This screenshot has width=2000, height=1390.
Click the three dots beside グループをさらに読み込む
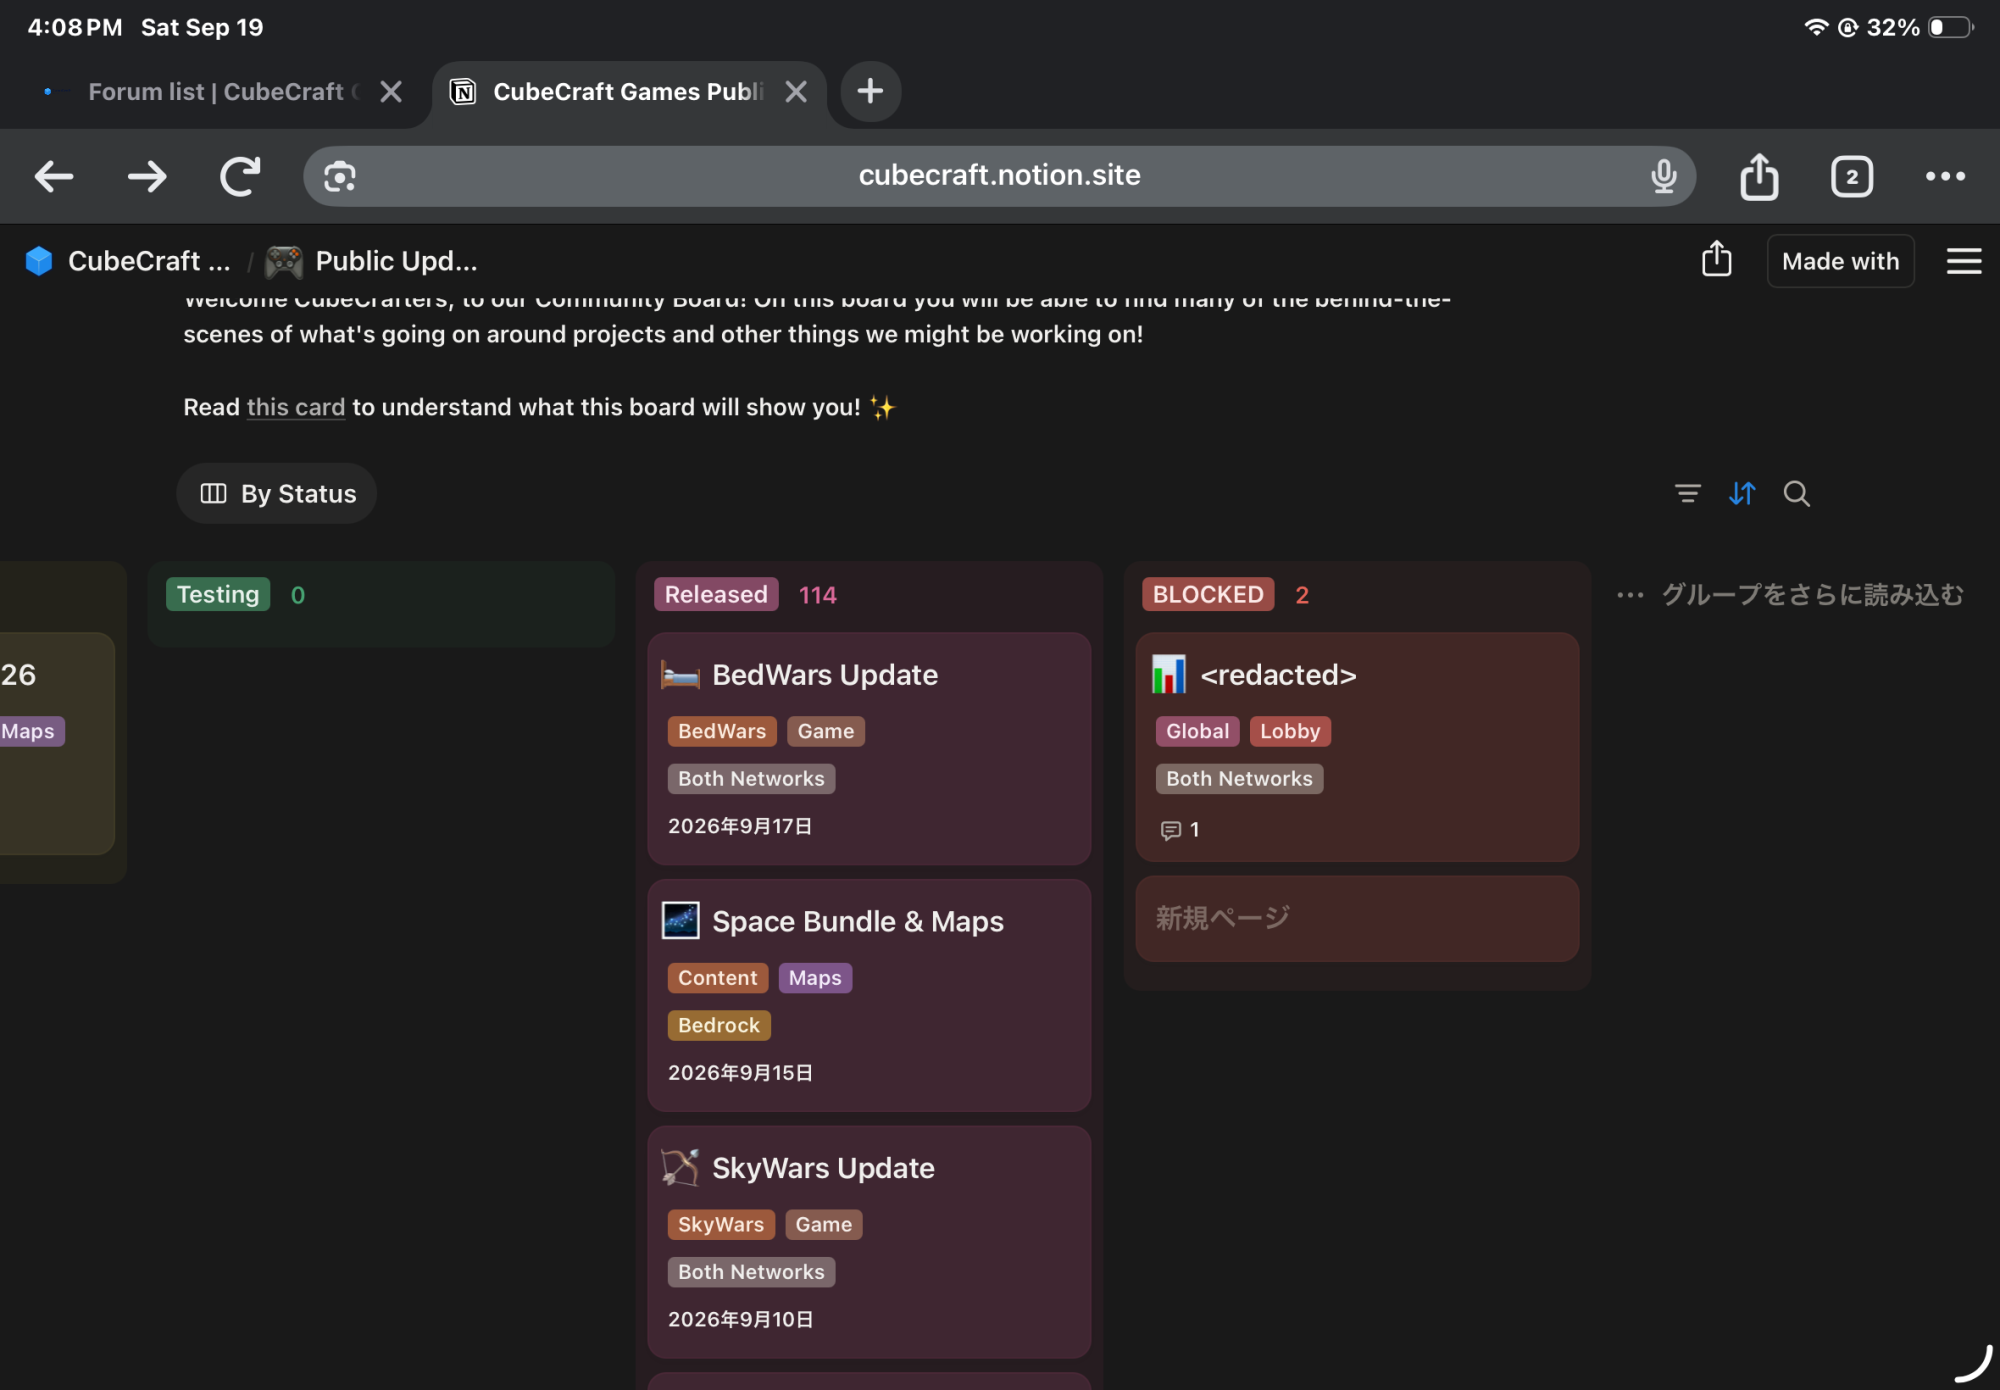point(1630,595)
